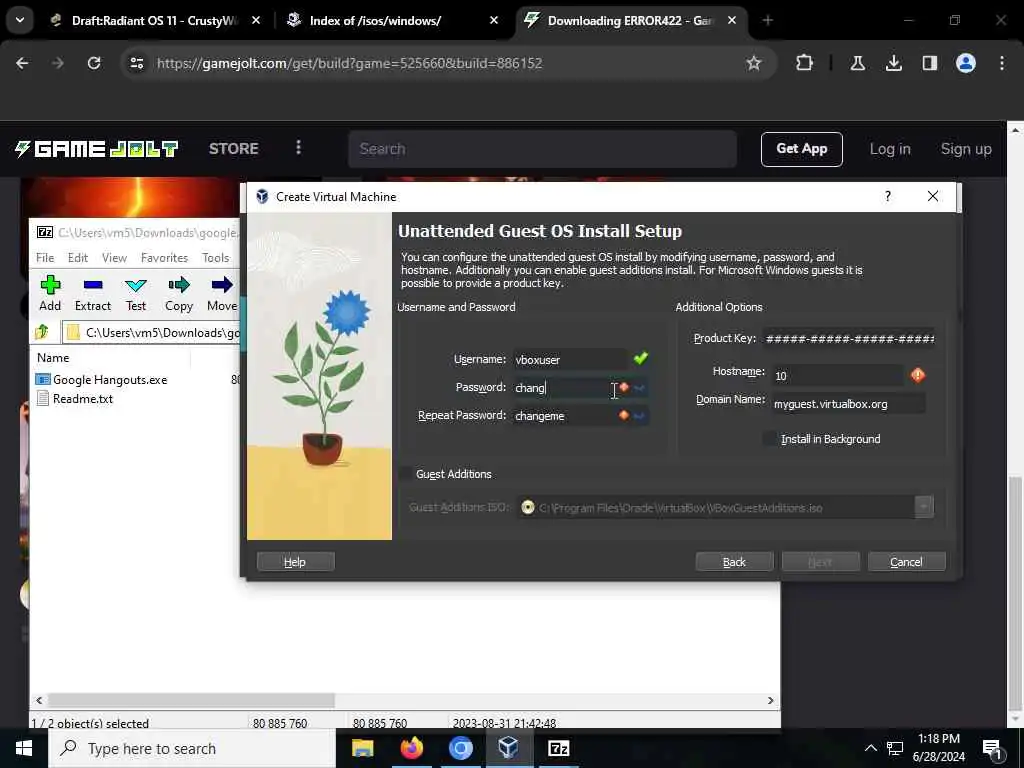Click hostname error warning icon
Image resolution: width=1024 pixels, height=768 pixels.
pyautogui.click(x=918, y=375)
